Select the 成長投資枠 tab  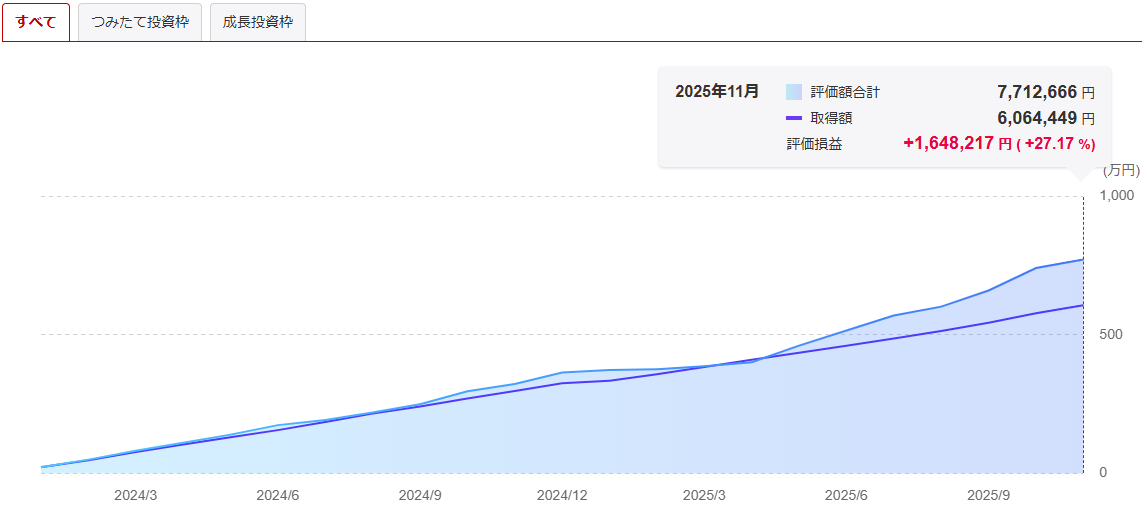258,22
